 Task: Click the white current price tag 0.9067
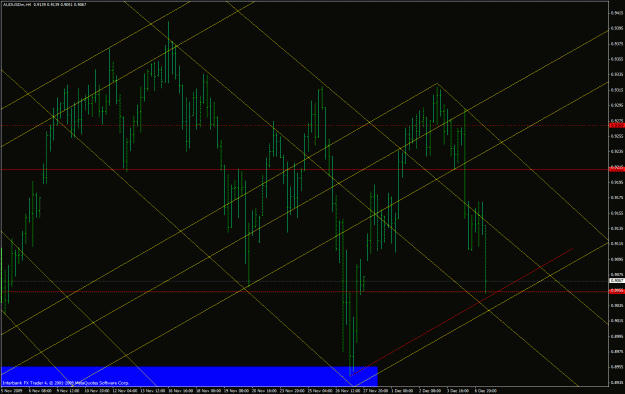pos(617,281)
